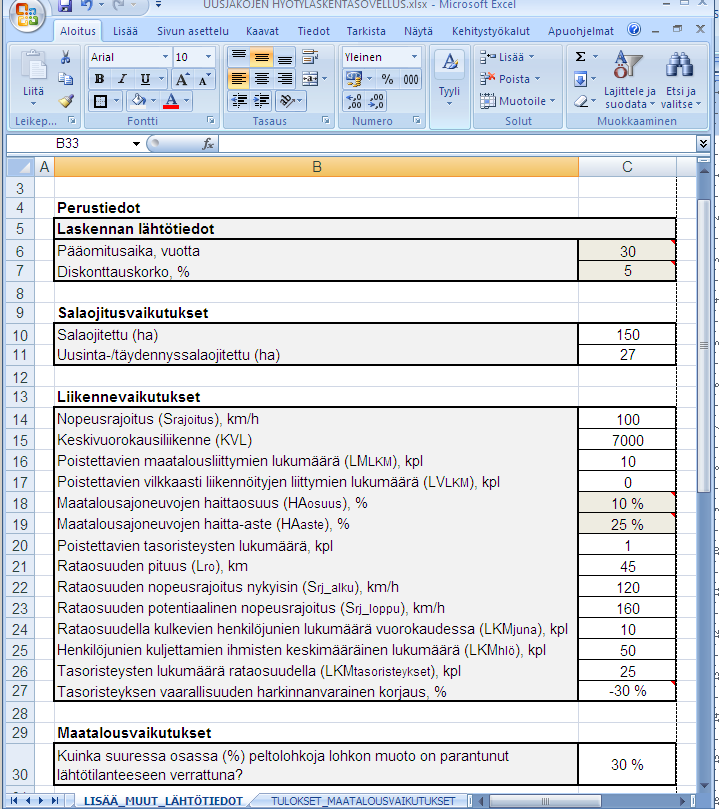Toggle italic formatting
This screenshot has width=719, height=809.
click(122, 79)
